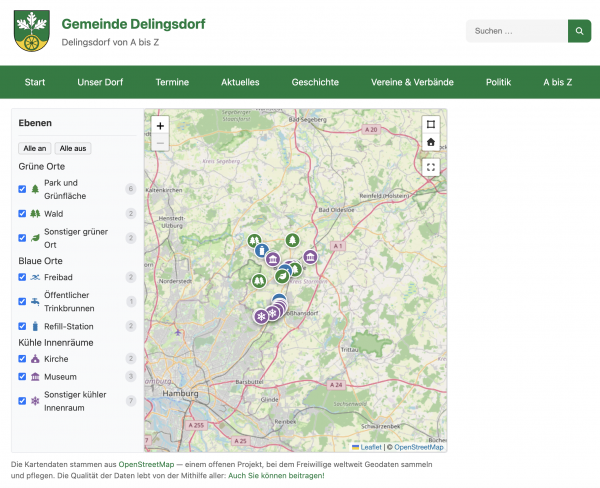Click the green search magnifier button
The width and height of the screenshot is (600, 488).
pos(579,31)
